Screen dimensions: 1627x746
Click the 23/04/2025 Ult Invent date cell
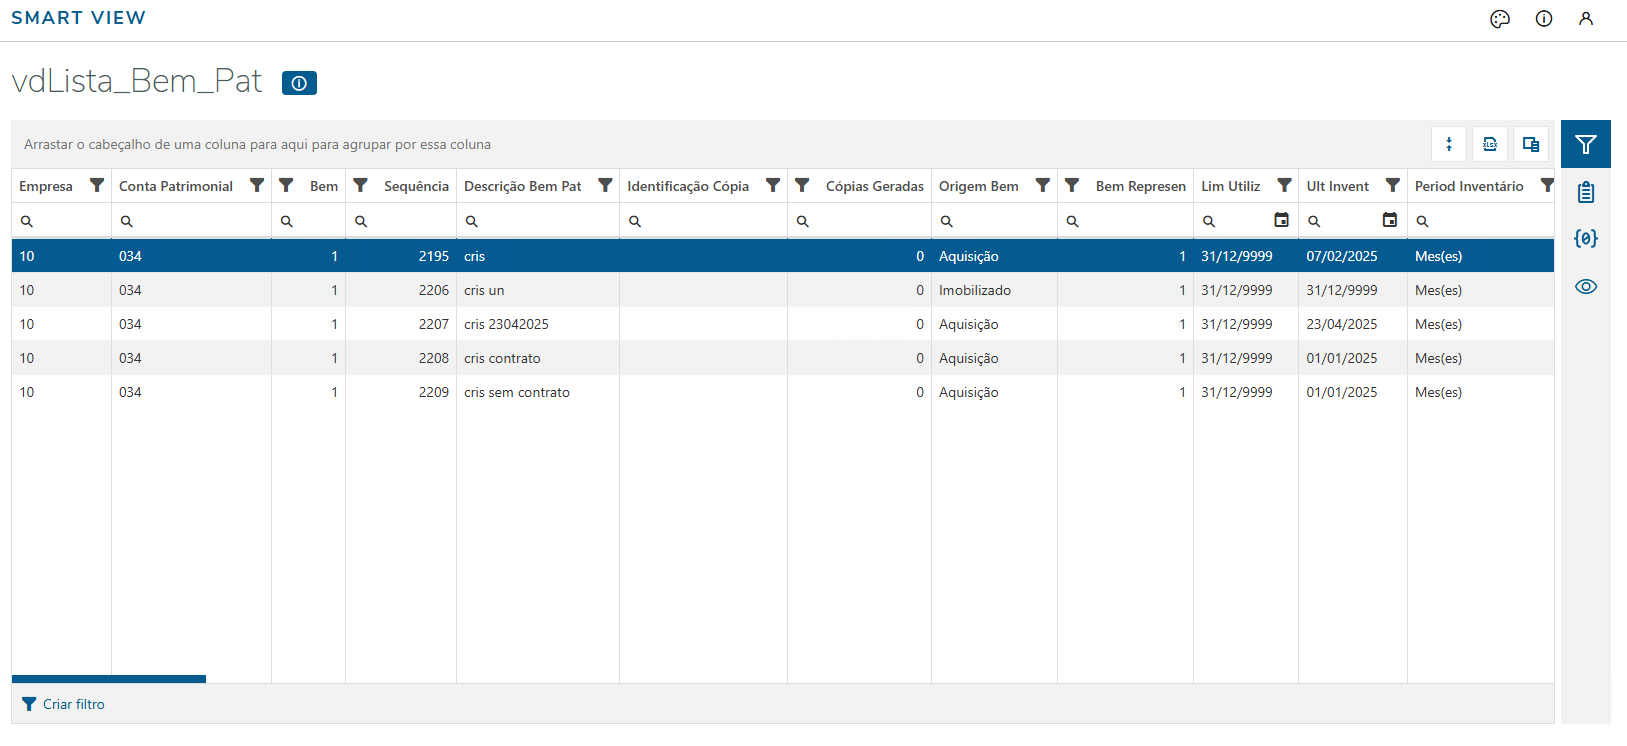pyautogui.click(x=1353, y=324)
